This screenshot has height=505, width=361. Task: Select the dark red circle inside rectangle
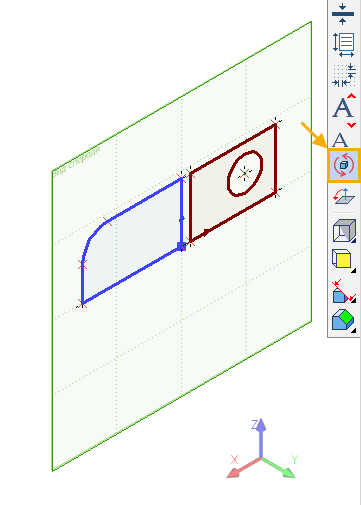pos(245,173)
